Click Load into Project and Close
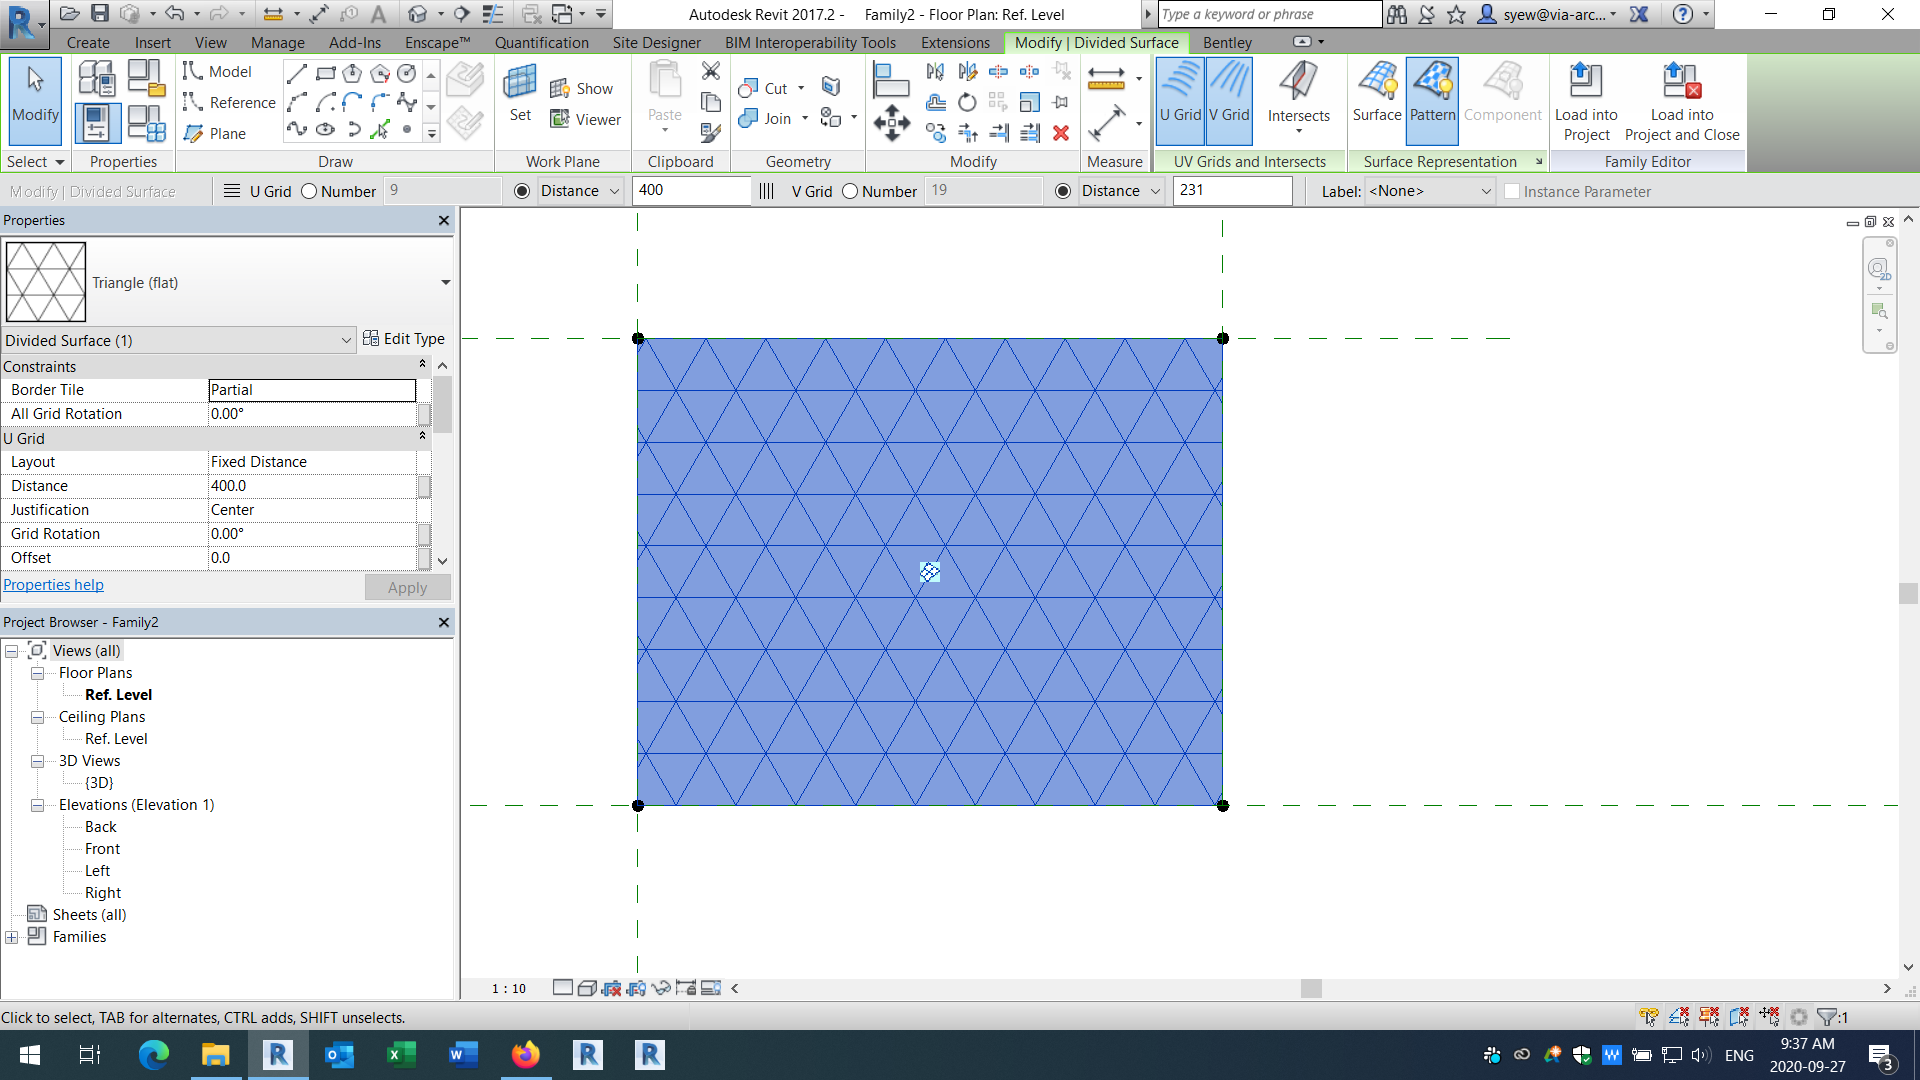1920x1080 pixels. 1681,100
